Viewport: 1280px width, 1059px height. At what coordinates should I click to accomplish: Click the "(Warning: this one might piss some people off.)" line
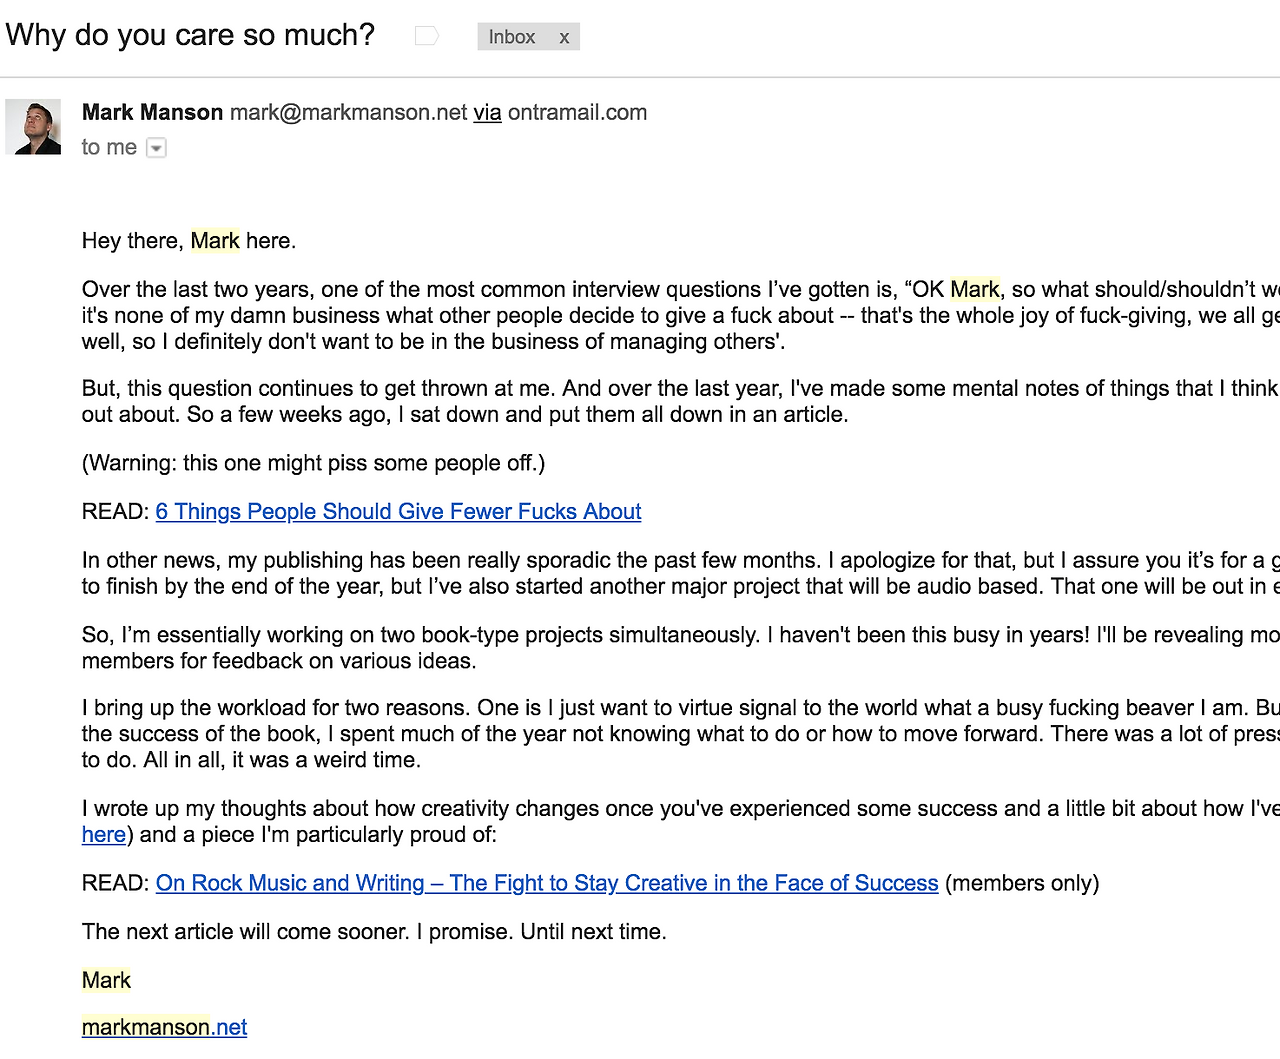(x=313, y=463)
